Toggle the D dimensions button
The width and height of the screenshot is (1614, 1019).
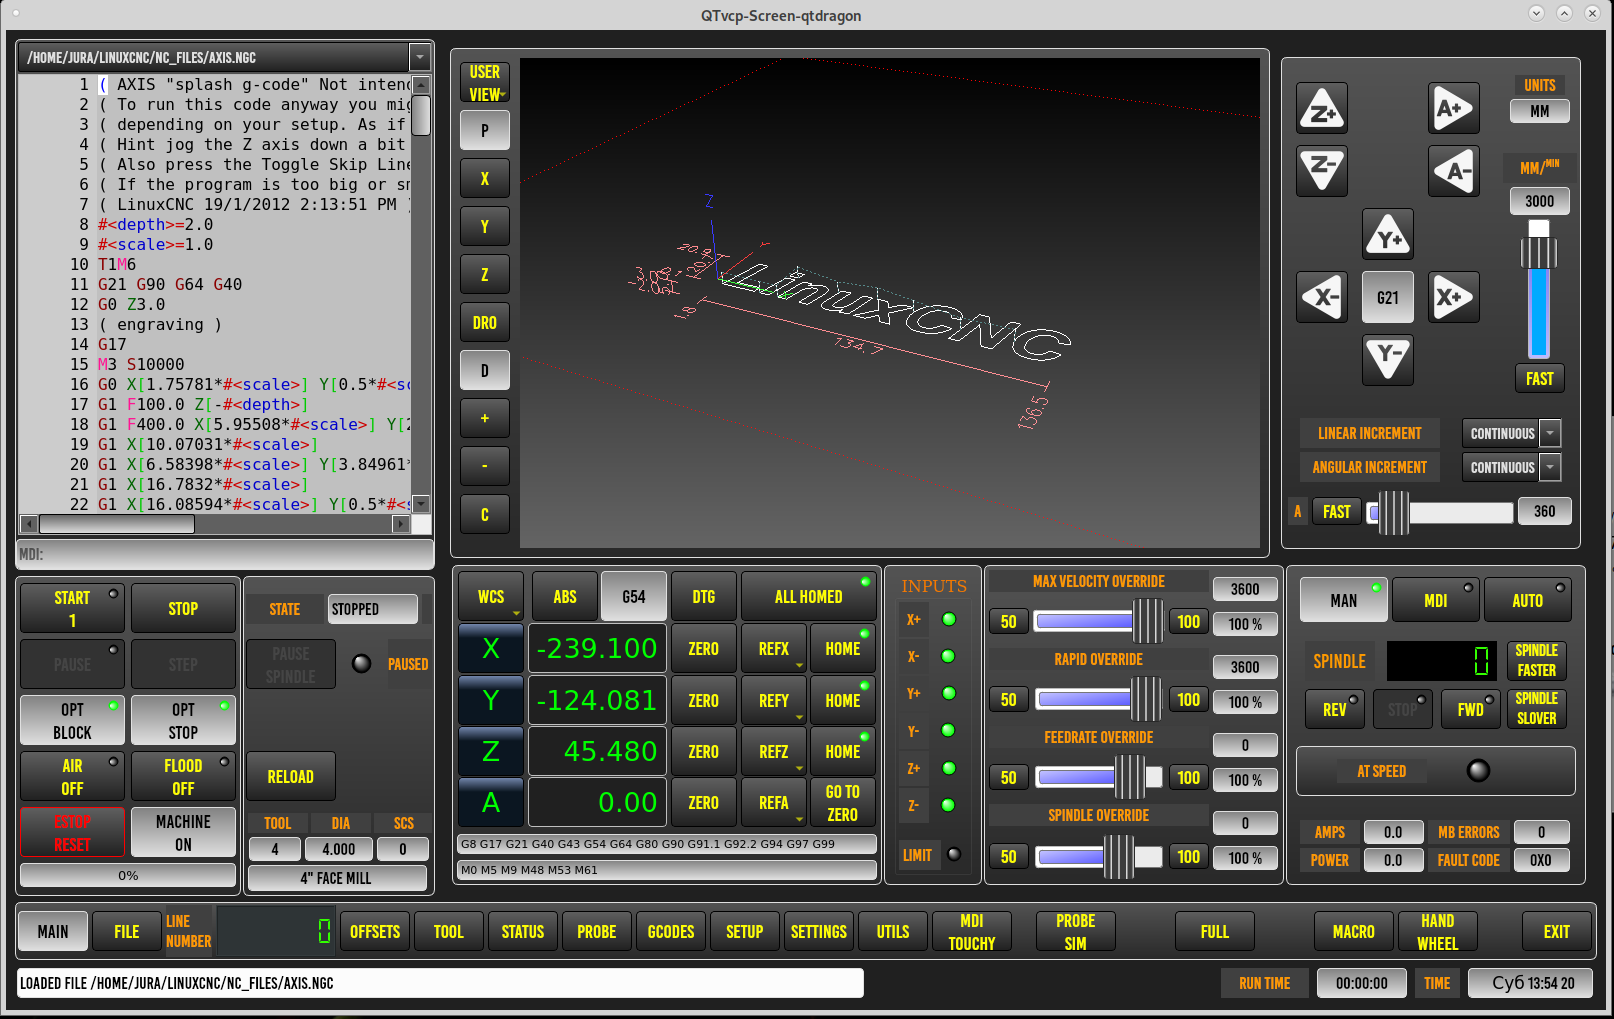[485, 370]
